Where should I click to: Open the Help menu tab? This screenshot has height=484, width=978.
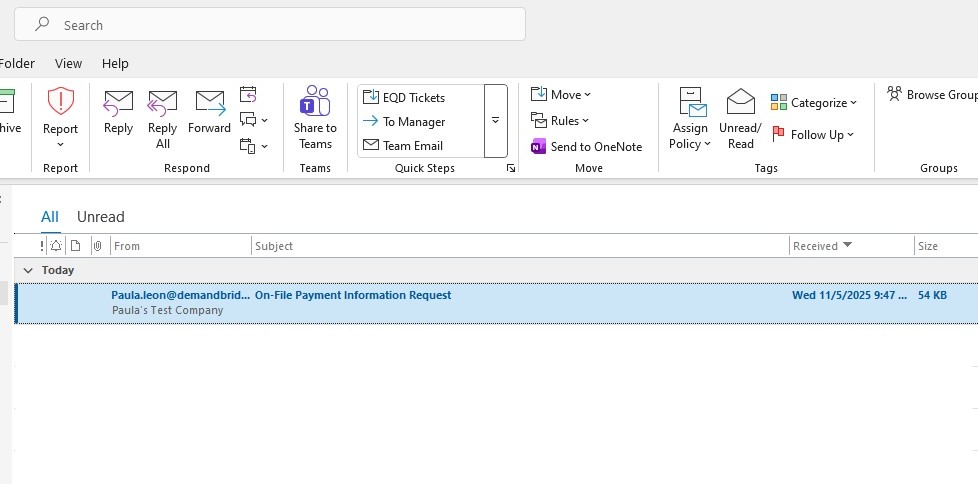click(x=115, y=63)
